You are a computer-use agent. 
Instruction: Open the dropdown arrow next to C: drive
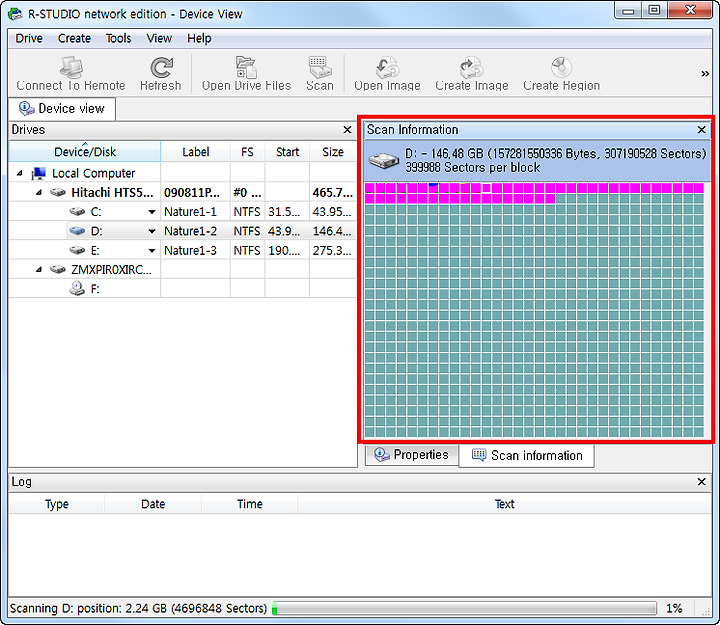(x=152, y=212)
